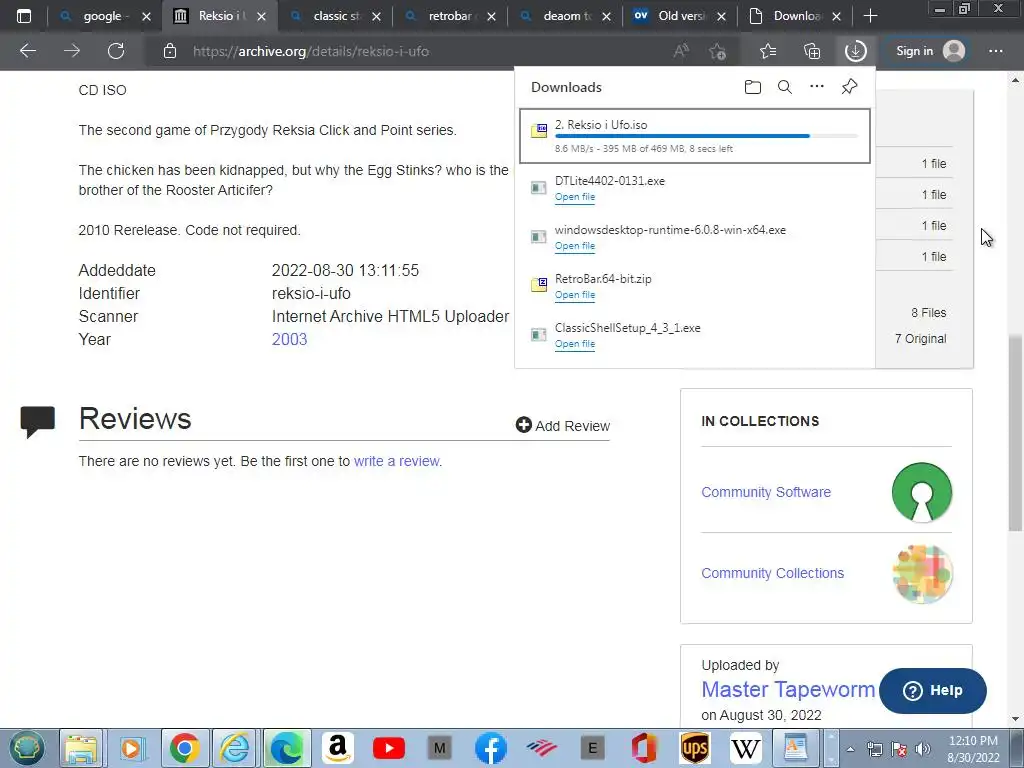
Task: Open Windows Explorer from the taskbar
Action: [81, 748]
